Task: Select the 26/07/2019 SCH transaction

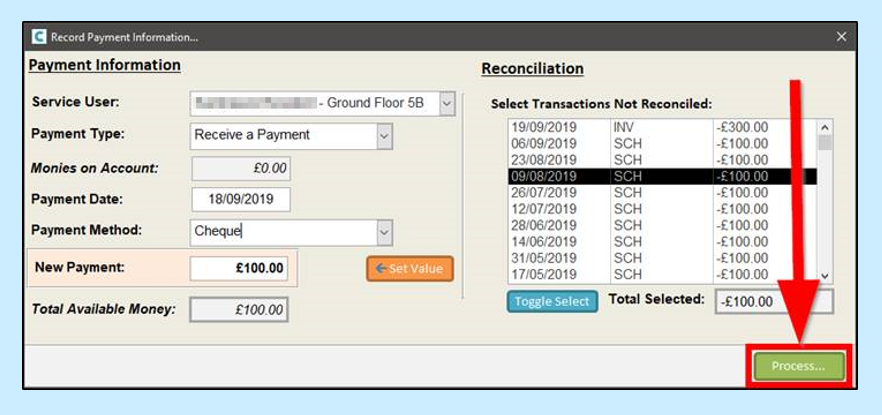Action: 662,193
